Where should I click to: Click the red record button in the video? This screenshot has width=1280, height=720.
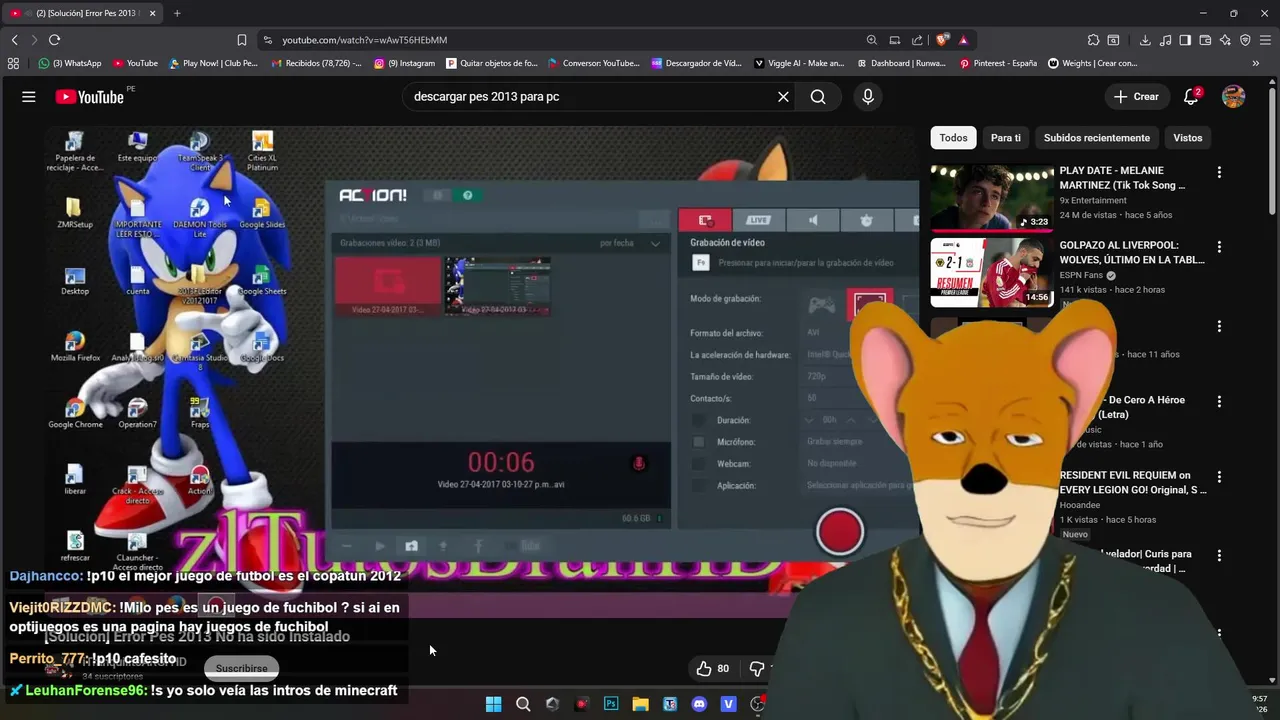coord(839,531)
